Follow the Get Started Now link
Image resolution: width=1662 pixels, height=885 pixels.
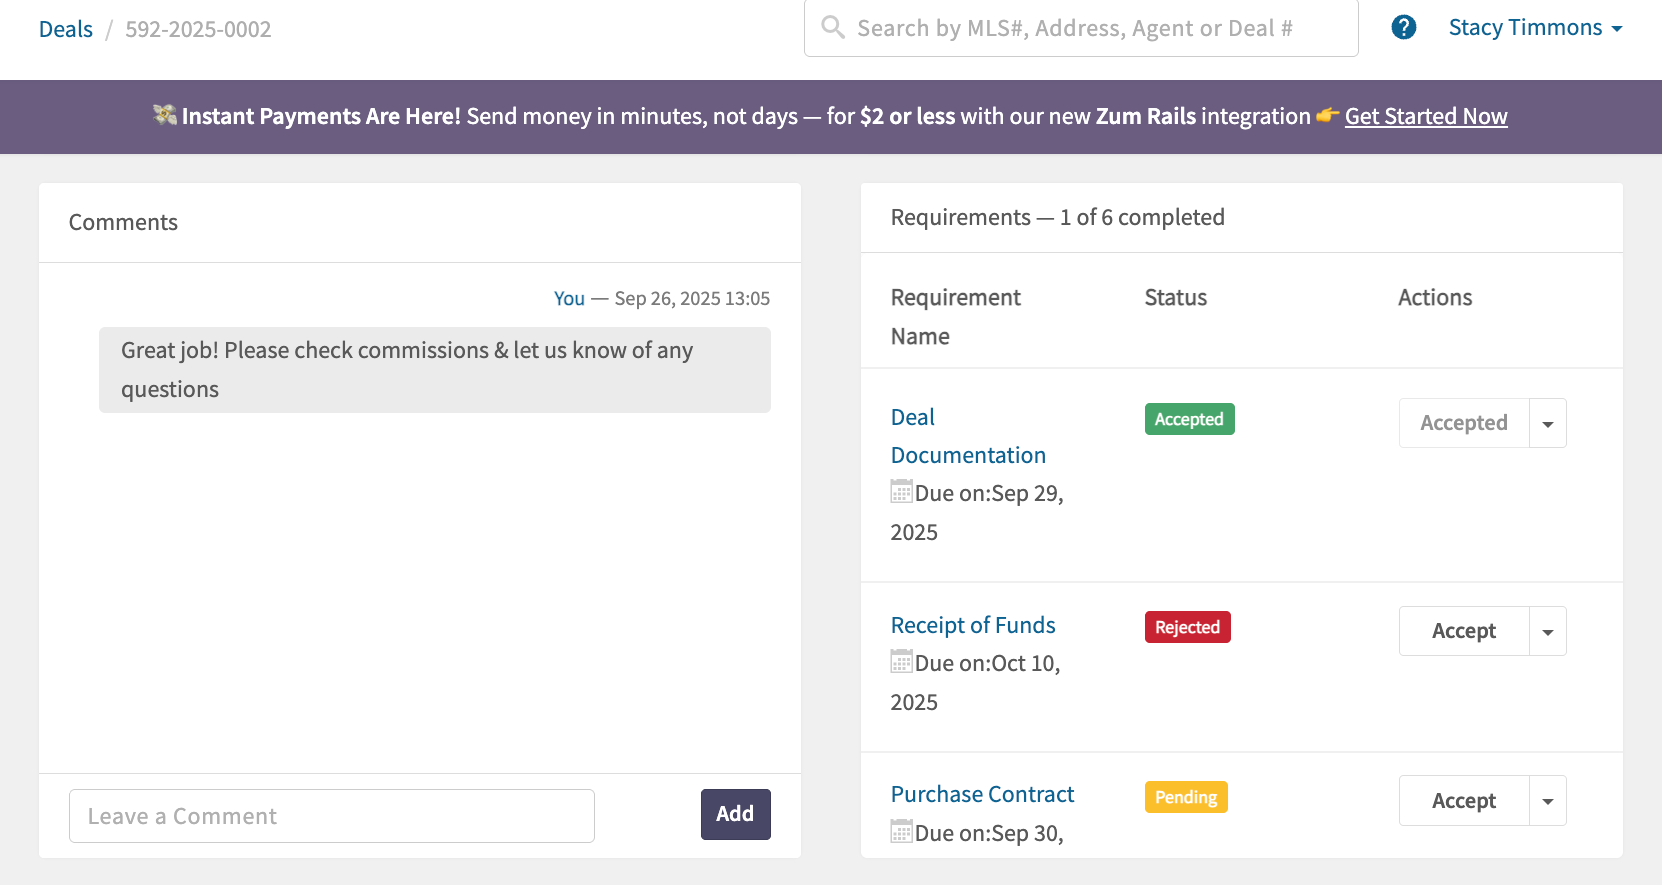coord(1425,116)
